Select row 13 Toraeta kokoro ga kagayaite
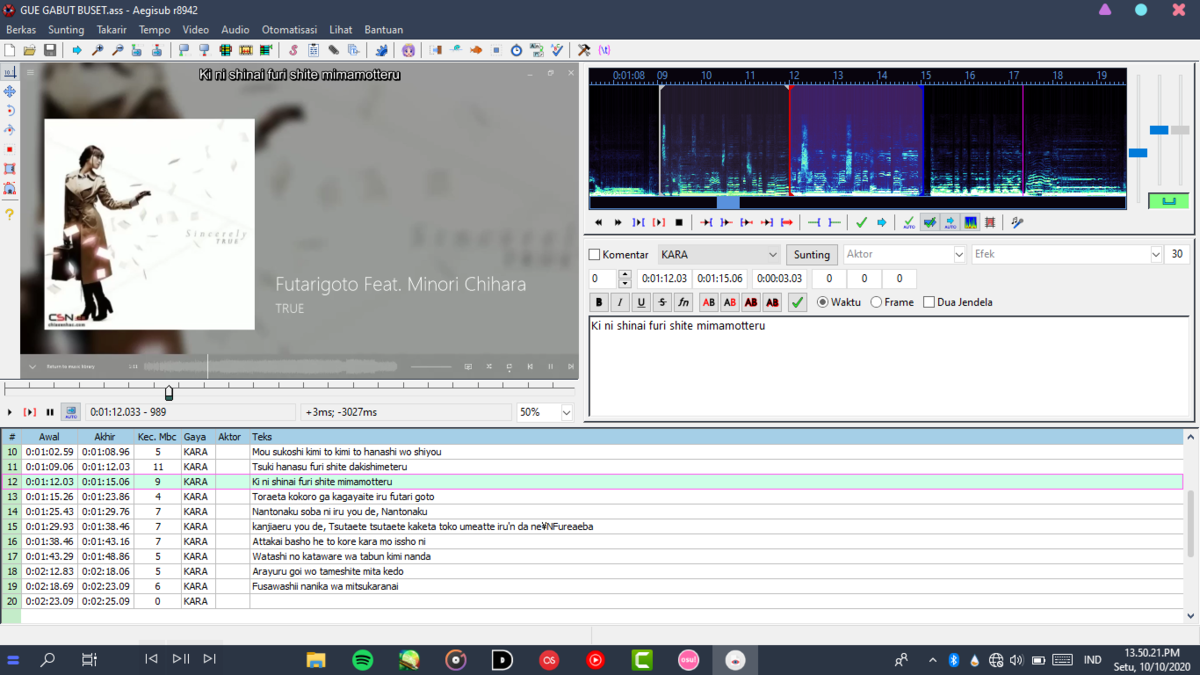 point(594,497)
